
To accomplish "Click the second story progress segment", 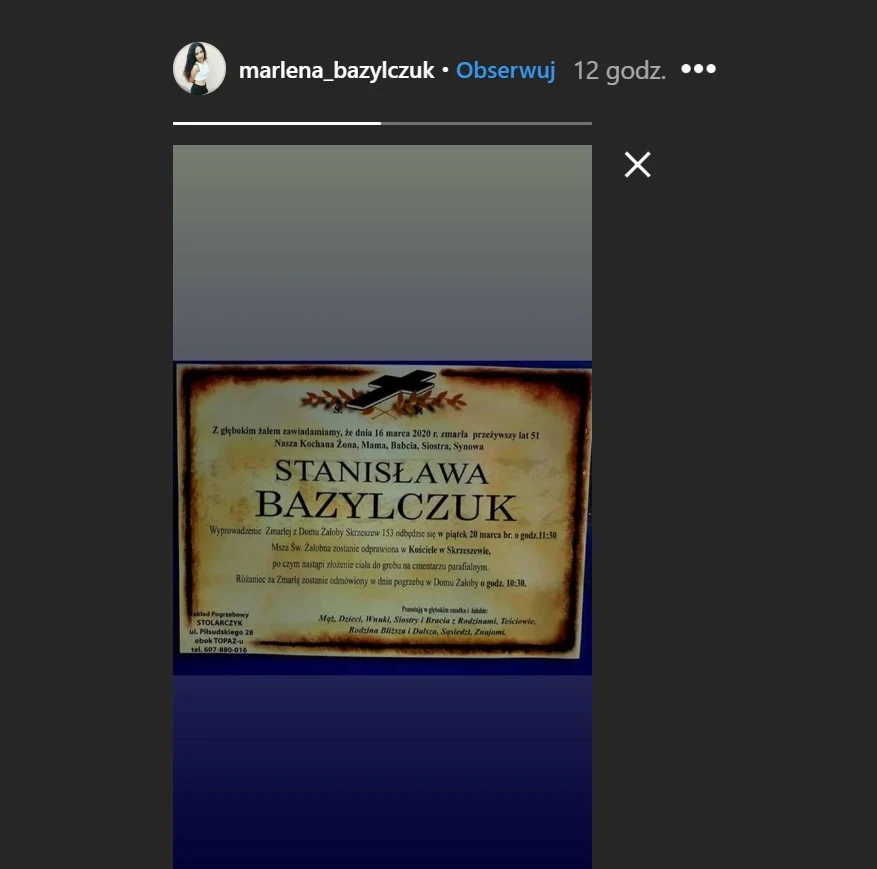I will click(485, 122).
